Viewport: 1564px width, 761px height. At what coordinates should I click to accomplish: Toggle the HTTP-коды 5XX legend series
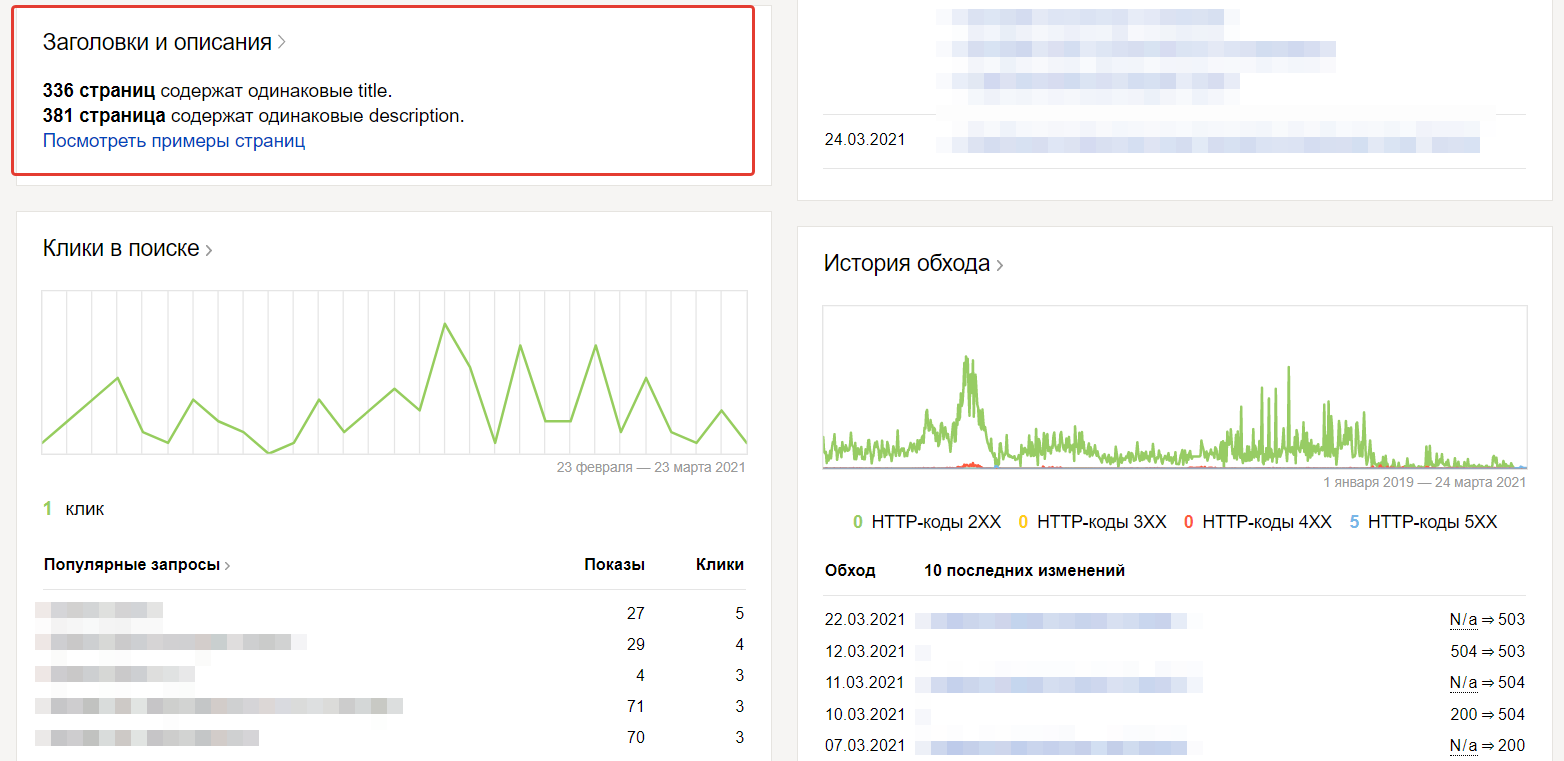coord(1422,521)
